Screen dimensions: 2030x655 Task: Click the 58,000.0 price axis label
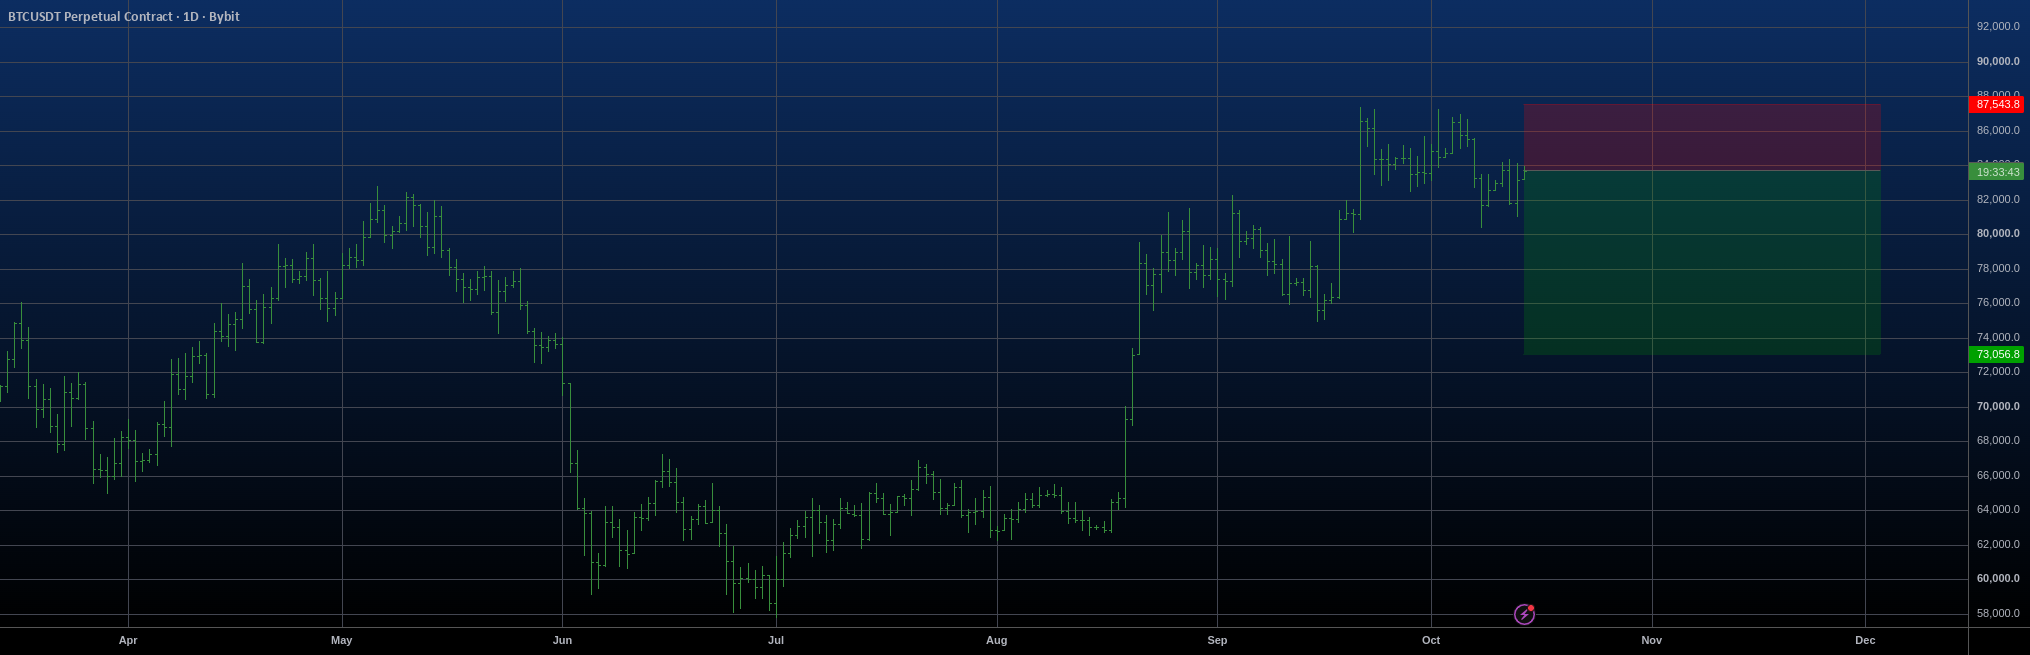(1998, 613)
